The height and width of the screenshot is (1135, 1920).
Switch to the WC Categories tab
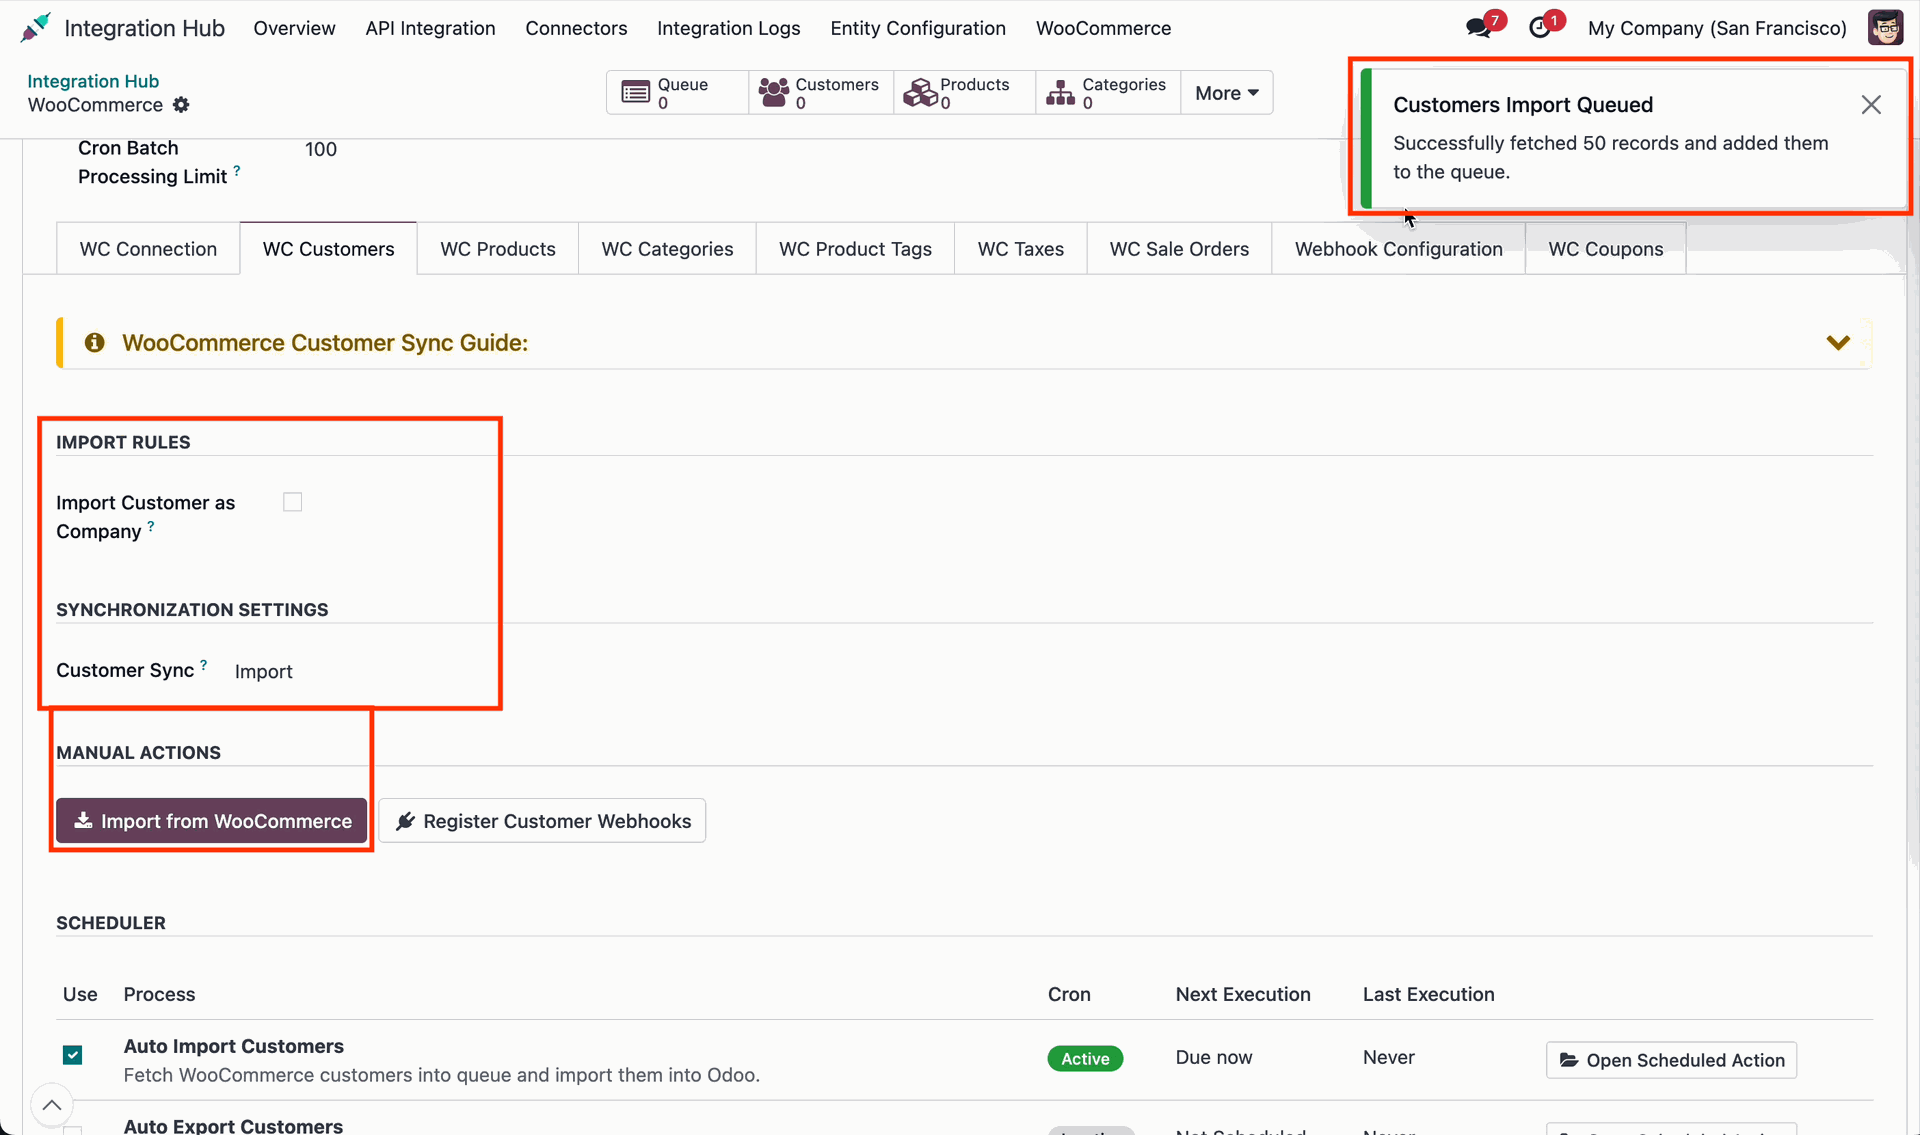pos(668,249)
